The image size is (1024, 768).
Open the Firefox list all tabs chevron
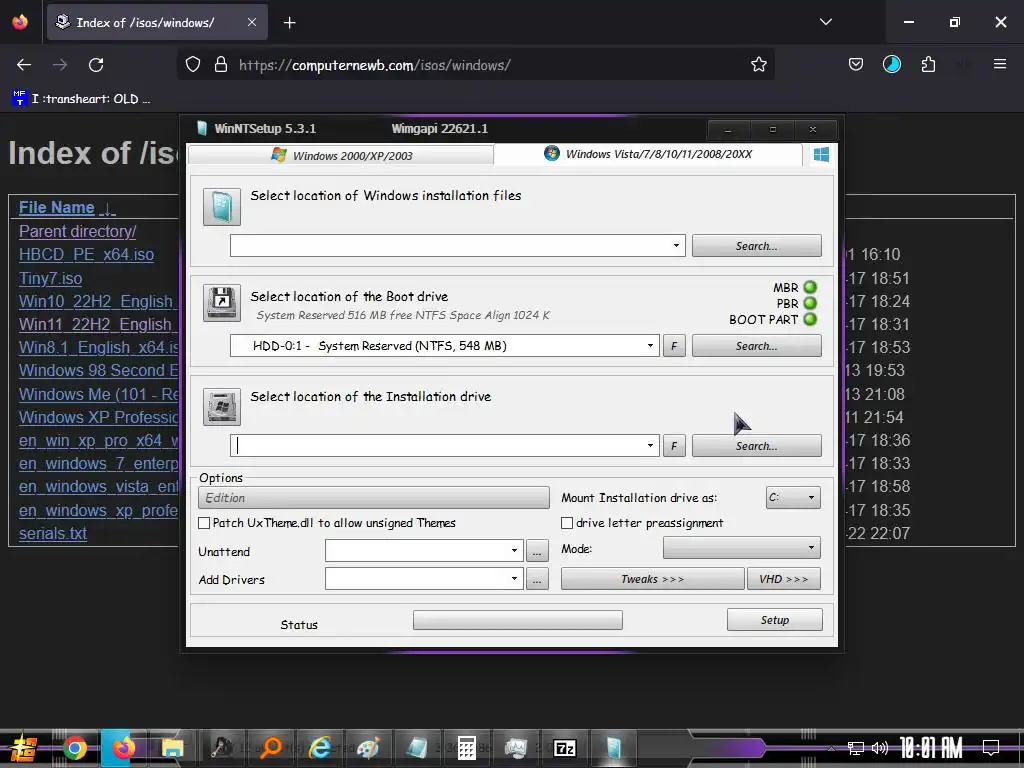[x=825, y=22]
